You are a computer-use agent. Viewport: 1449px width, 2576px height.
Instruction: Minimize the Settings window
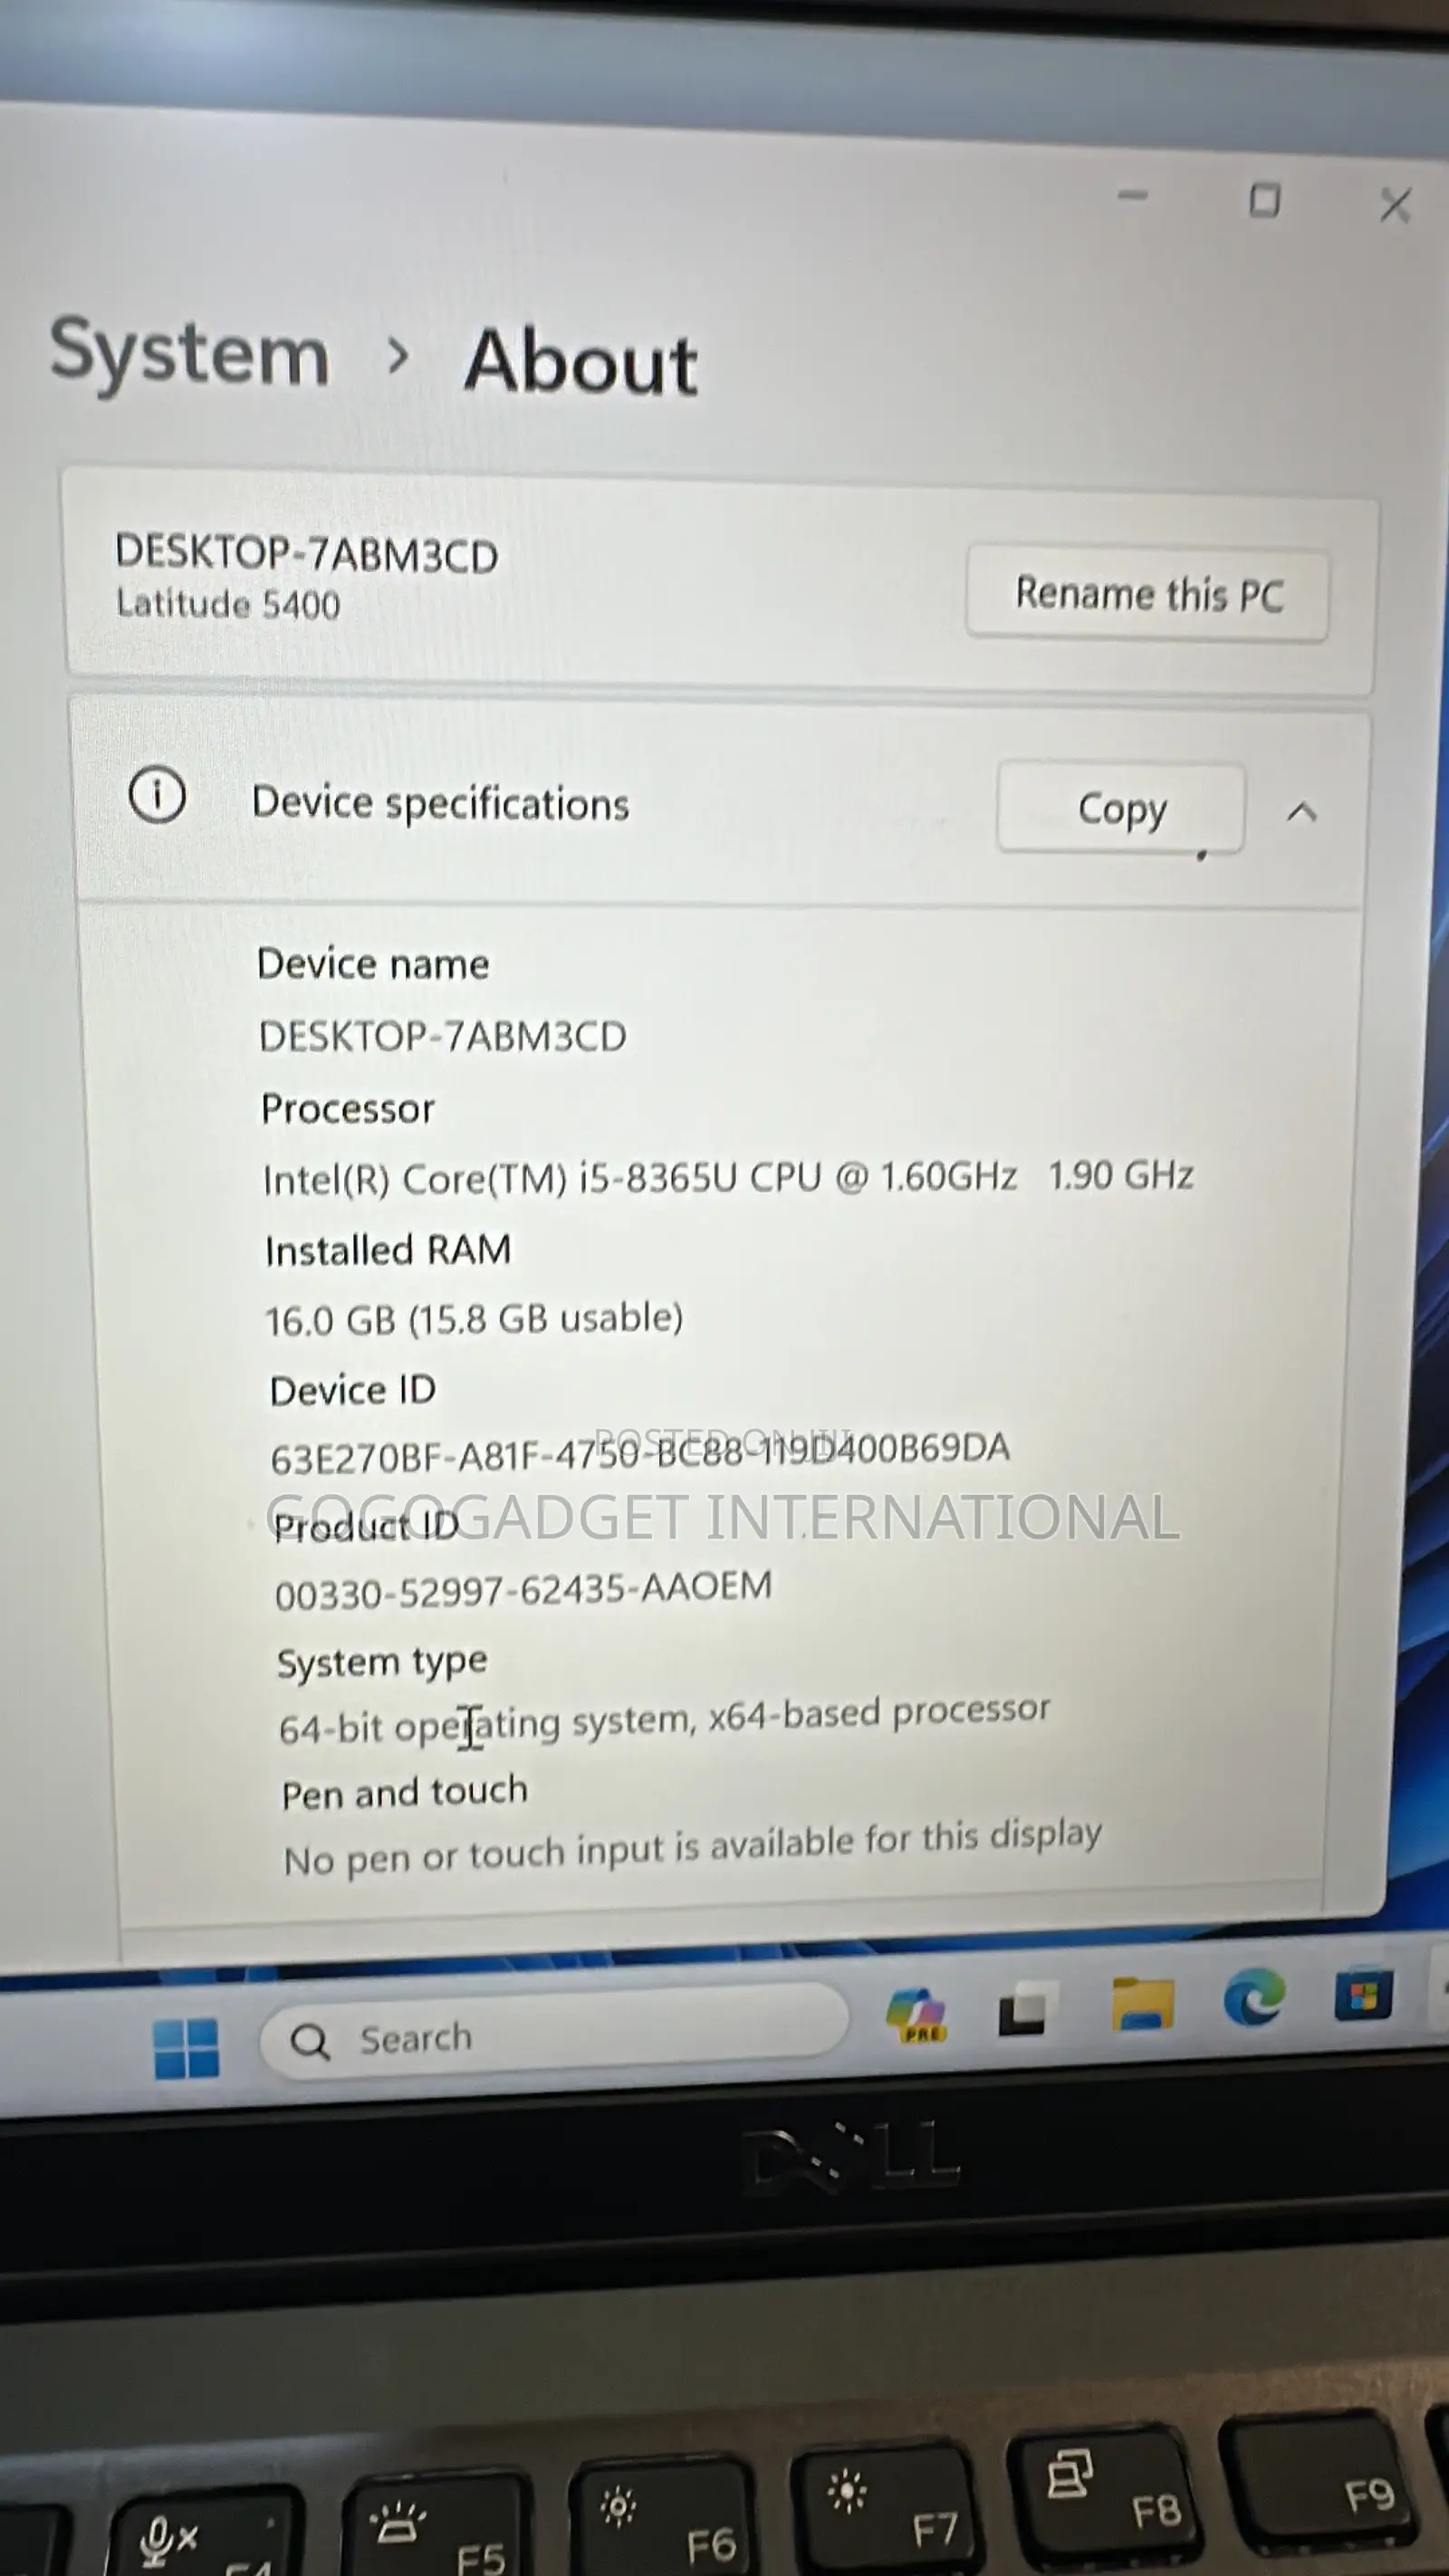tap(1132, 195)
